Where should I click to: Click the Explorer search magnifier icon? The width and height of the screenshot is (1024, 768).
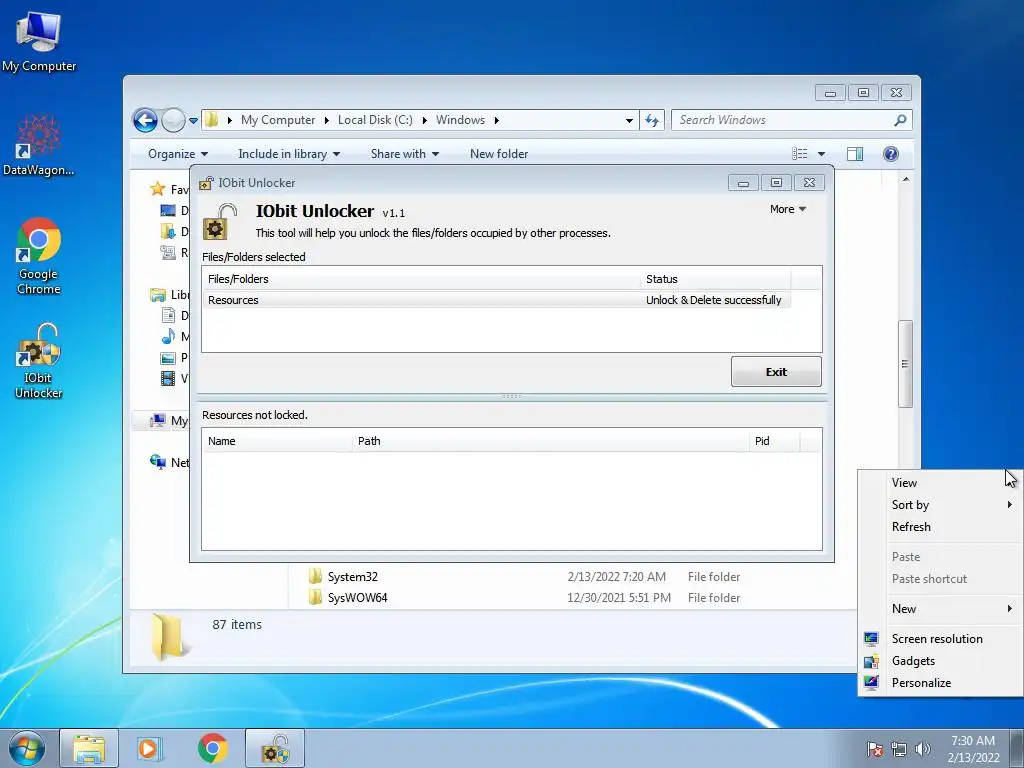[x=900, y=120]
